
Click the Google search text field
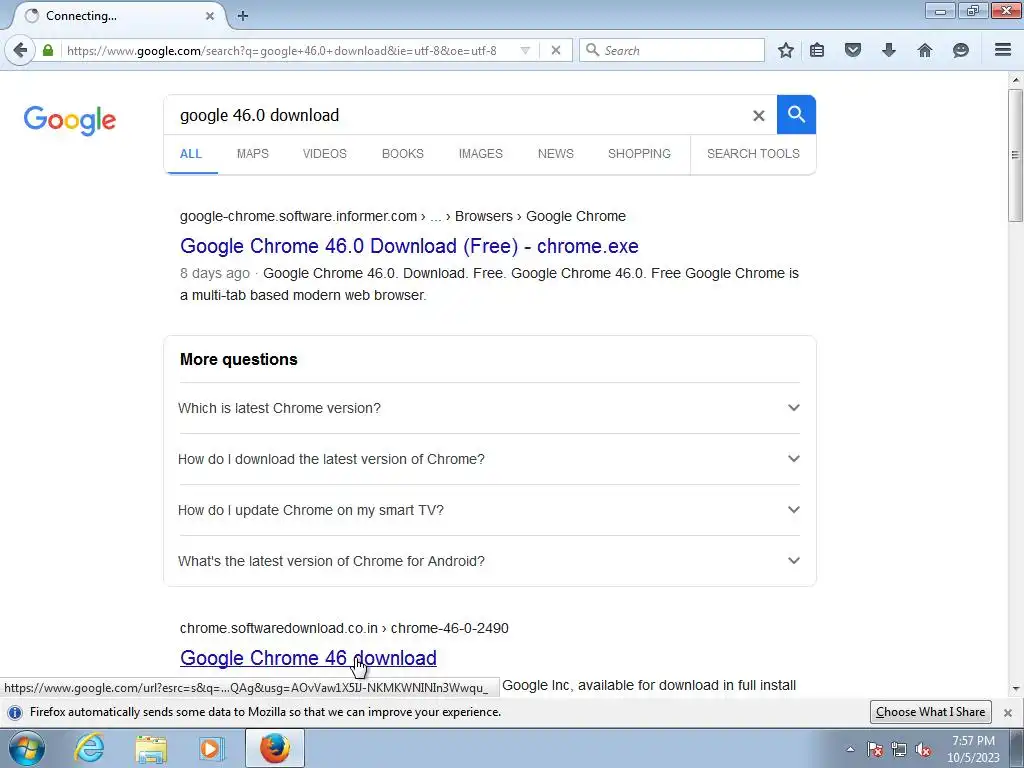(457, 115)
